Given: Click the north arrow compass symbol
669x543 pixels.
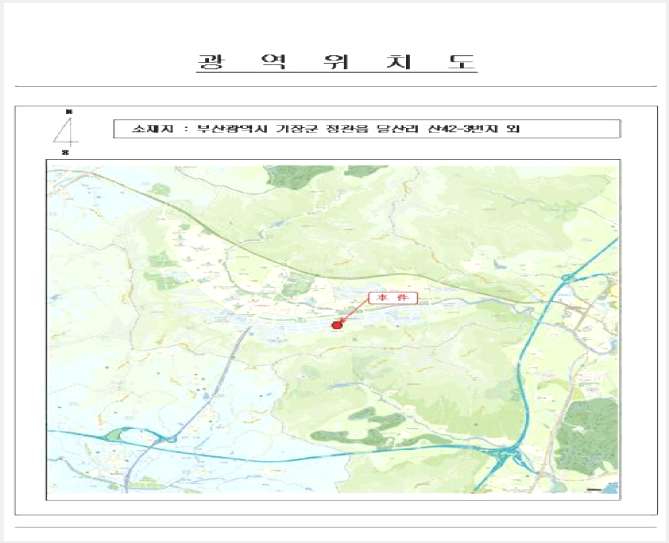Looking at the screenshot, I should point(66,132).
